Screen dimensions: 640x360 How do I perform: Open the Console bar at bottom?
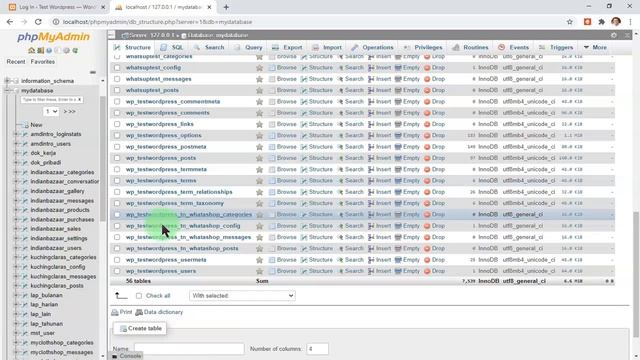tap(127, 356)
